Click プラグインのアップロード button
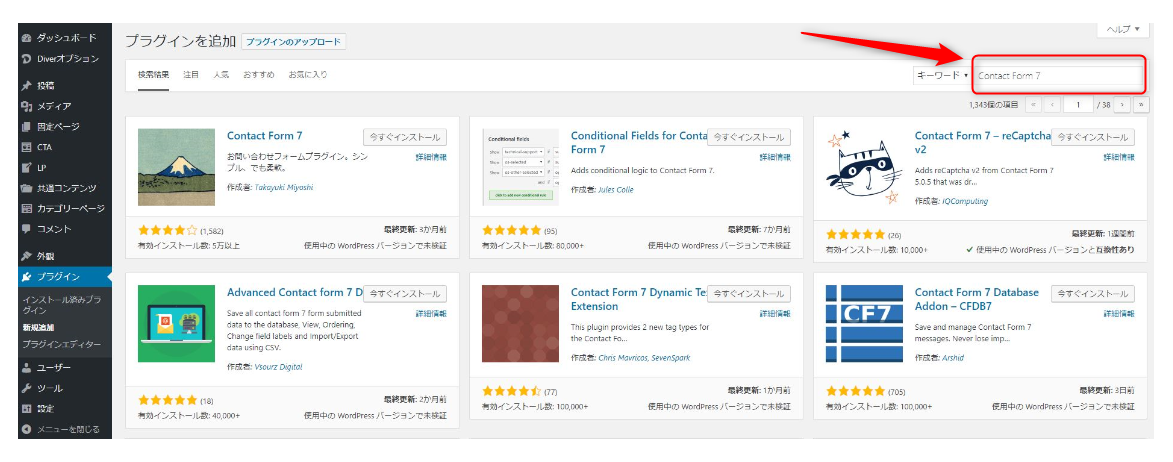Viewport: 1173px width, 462px height. [293, 42]
